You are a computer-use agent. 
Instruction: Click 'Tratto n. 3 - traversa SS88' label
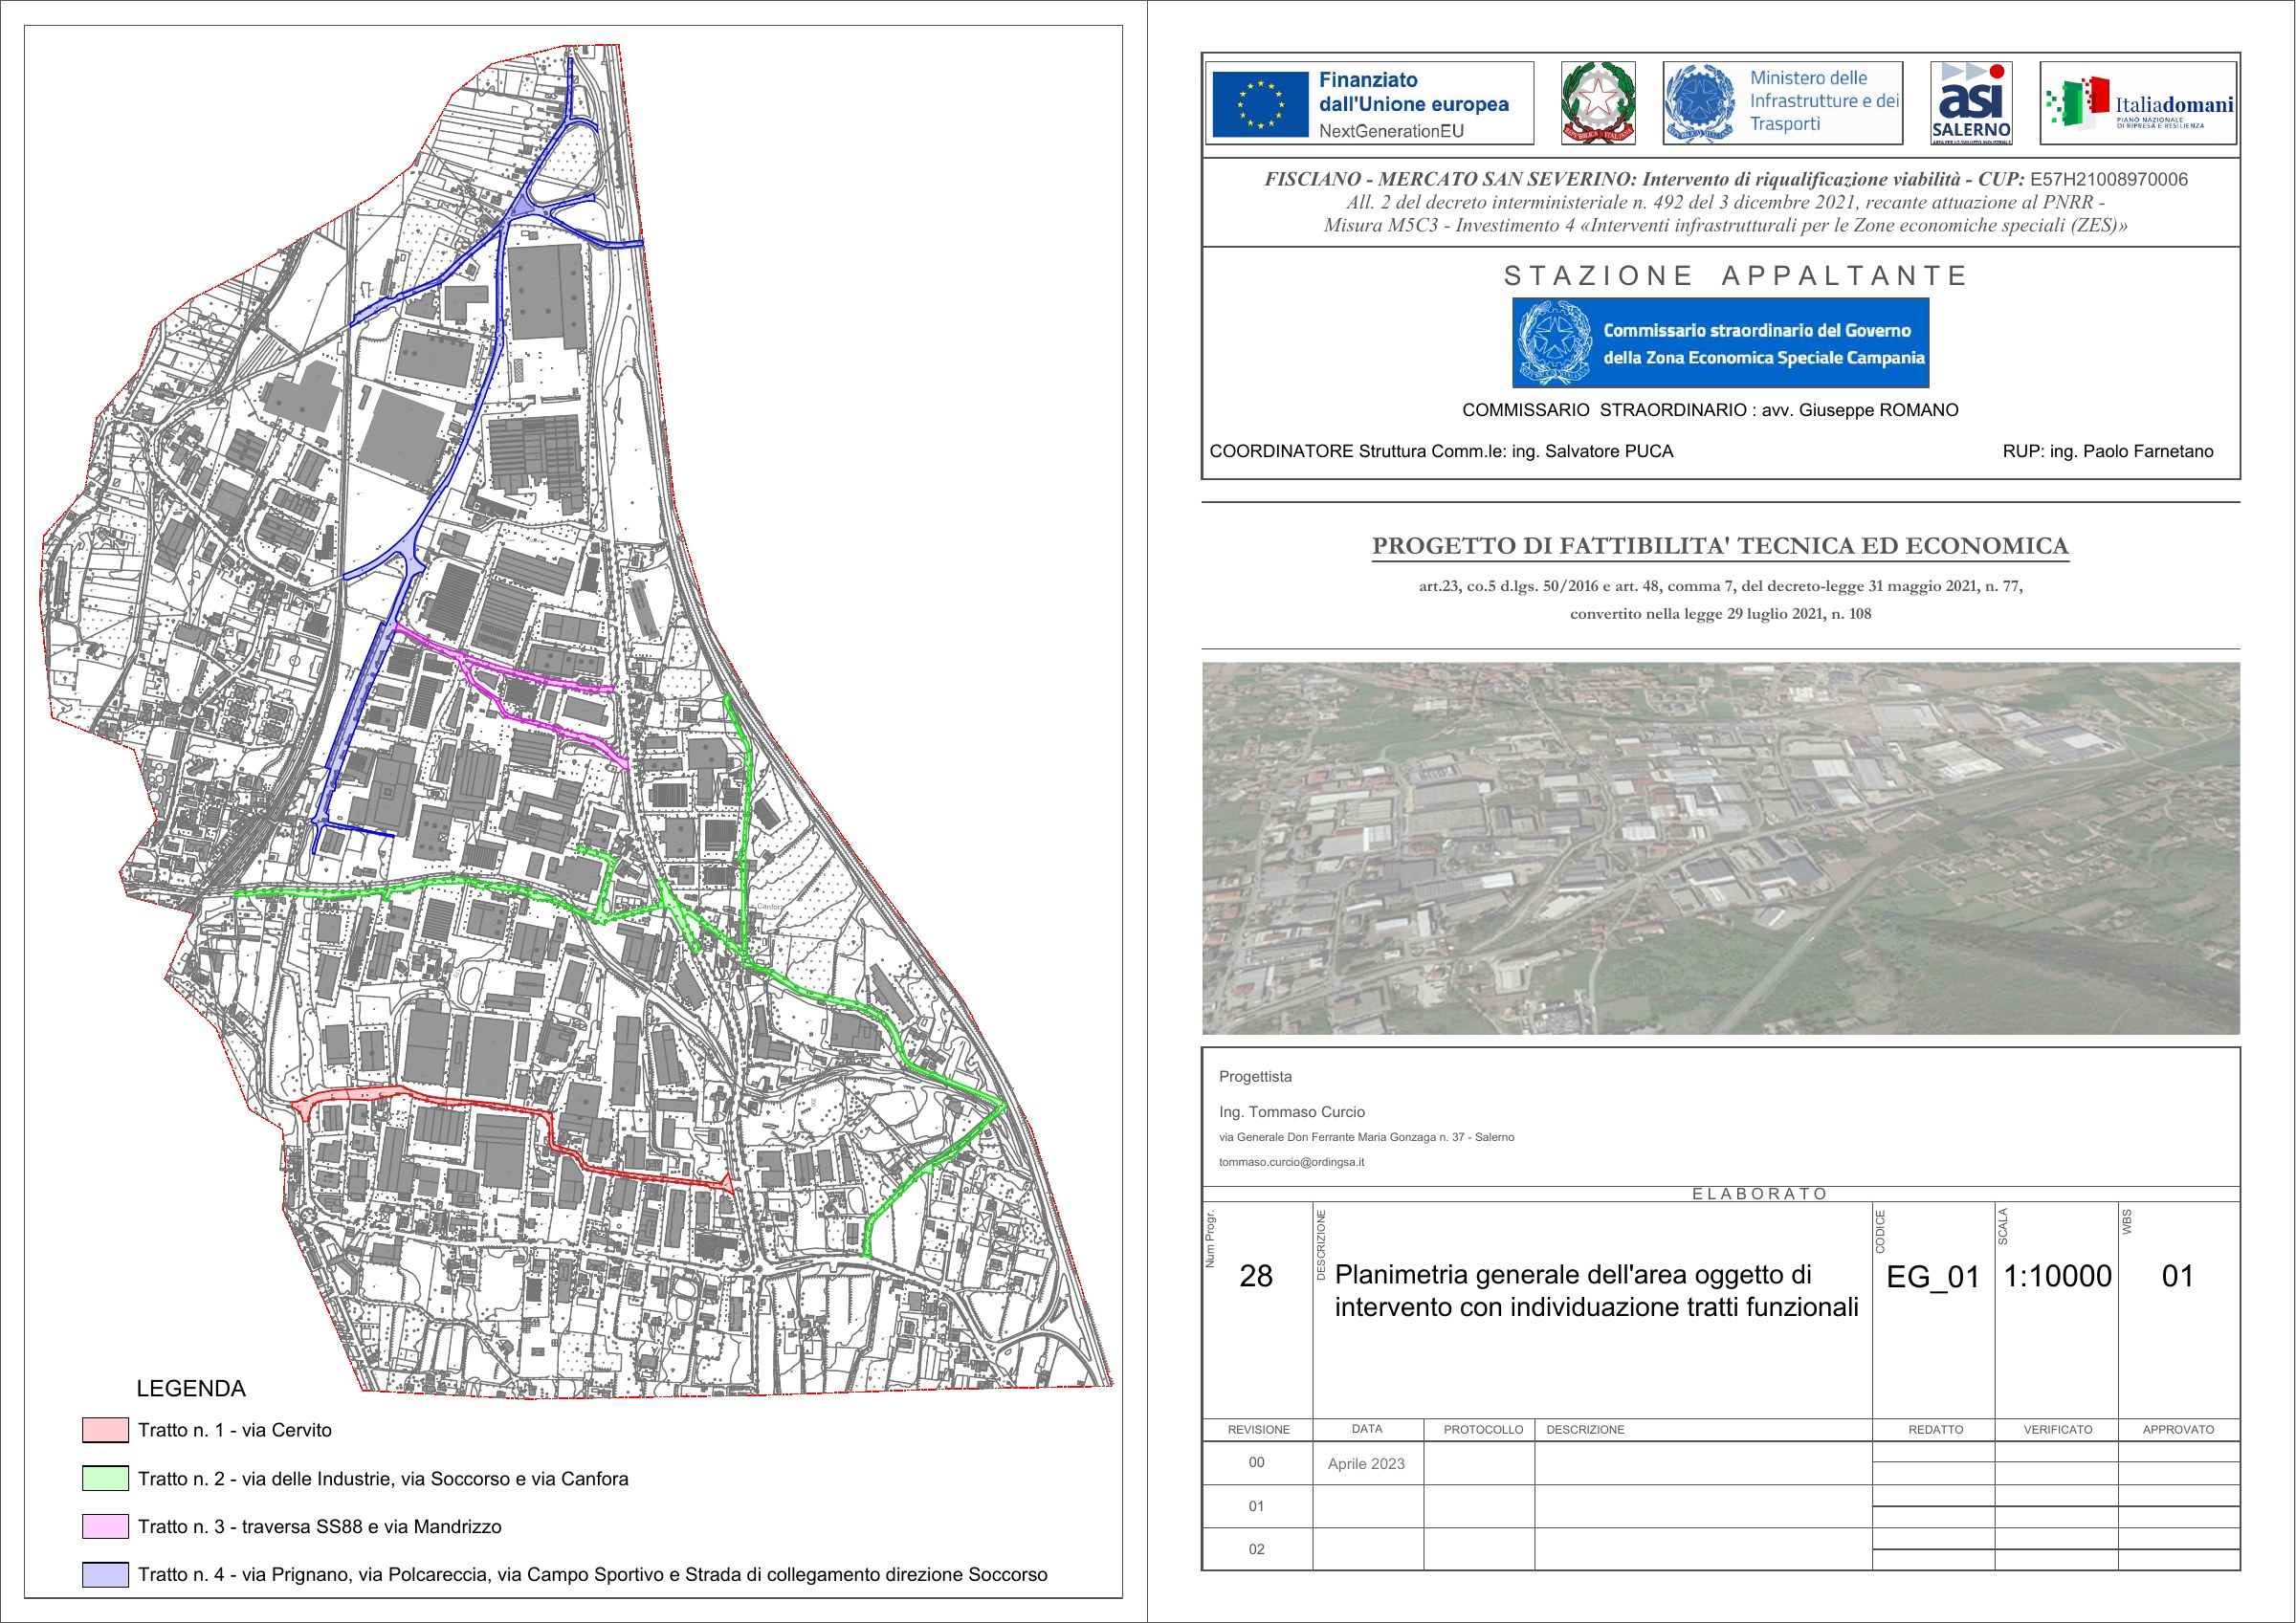tap(320, 1526)
